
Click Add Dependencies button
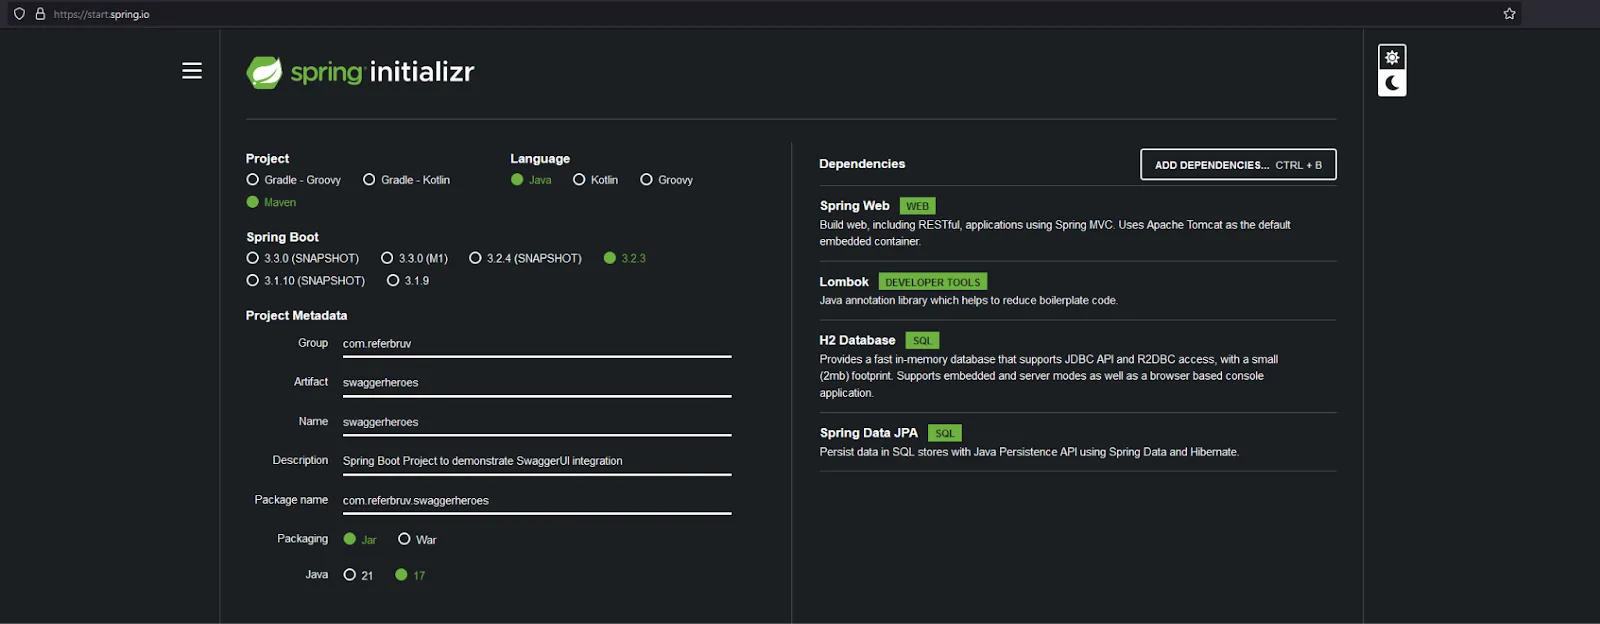[1238, 165]
